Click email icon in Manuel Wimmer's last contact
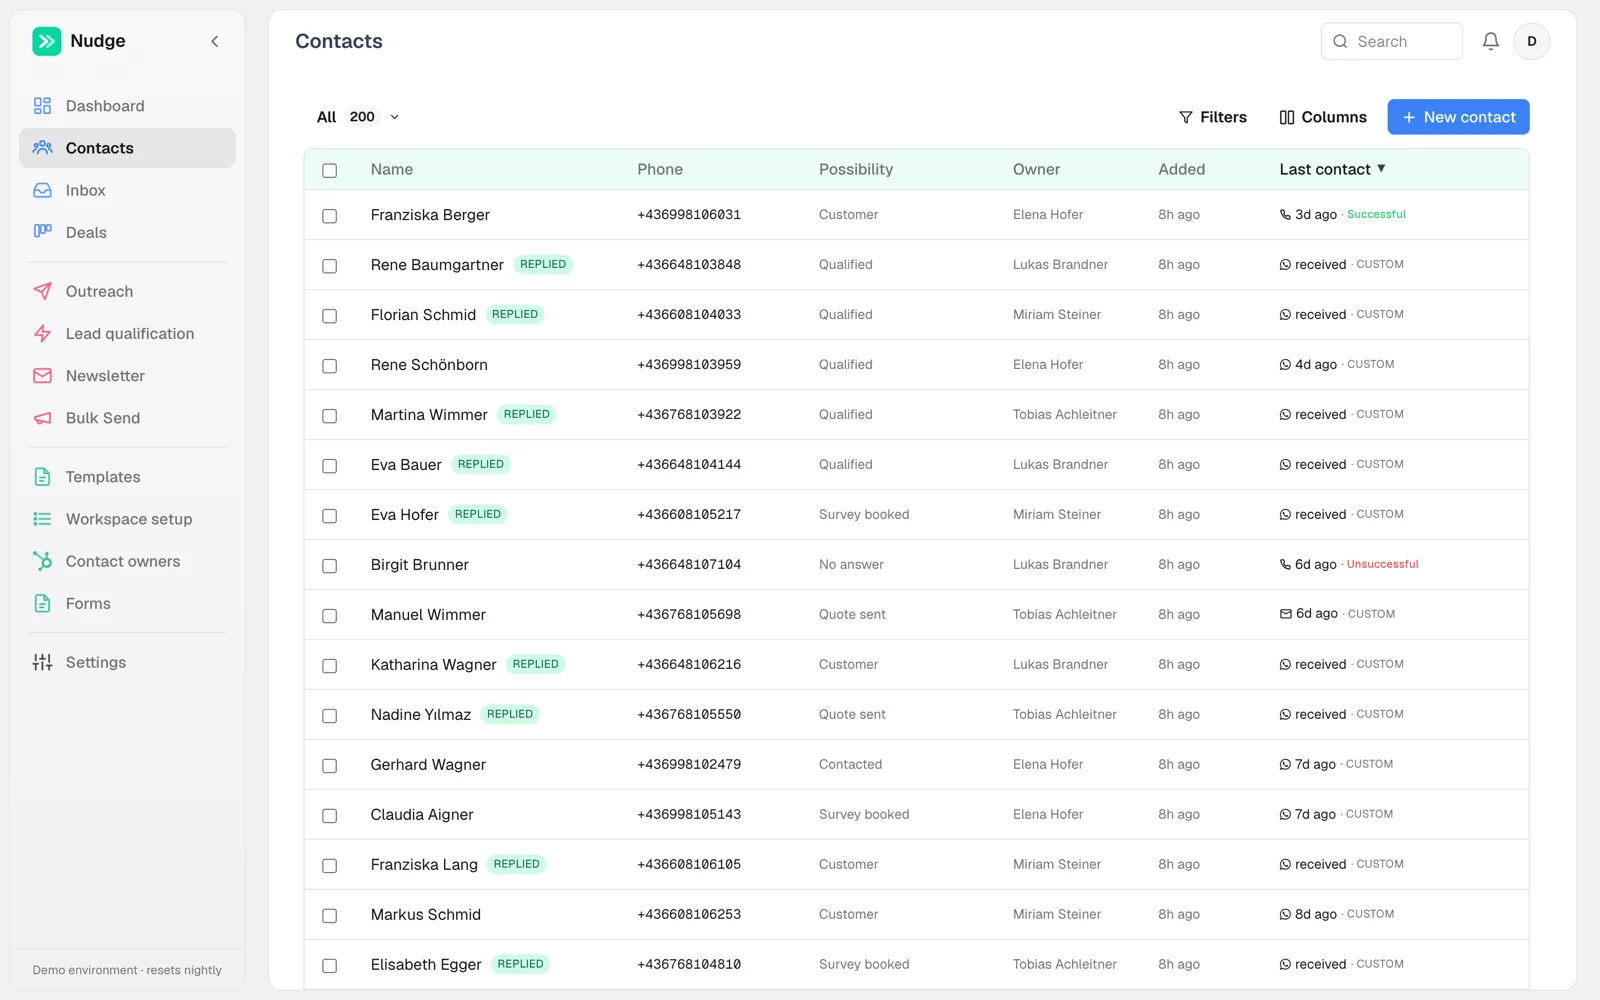 coord(1286,614)
